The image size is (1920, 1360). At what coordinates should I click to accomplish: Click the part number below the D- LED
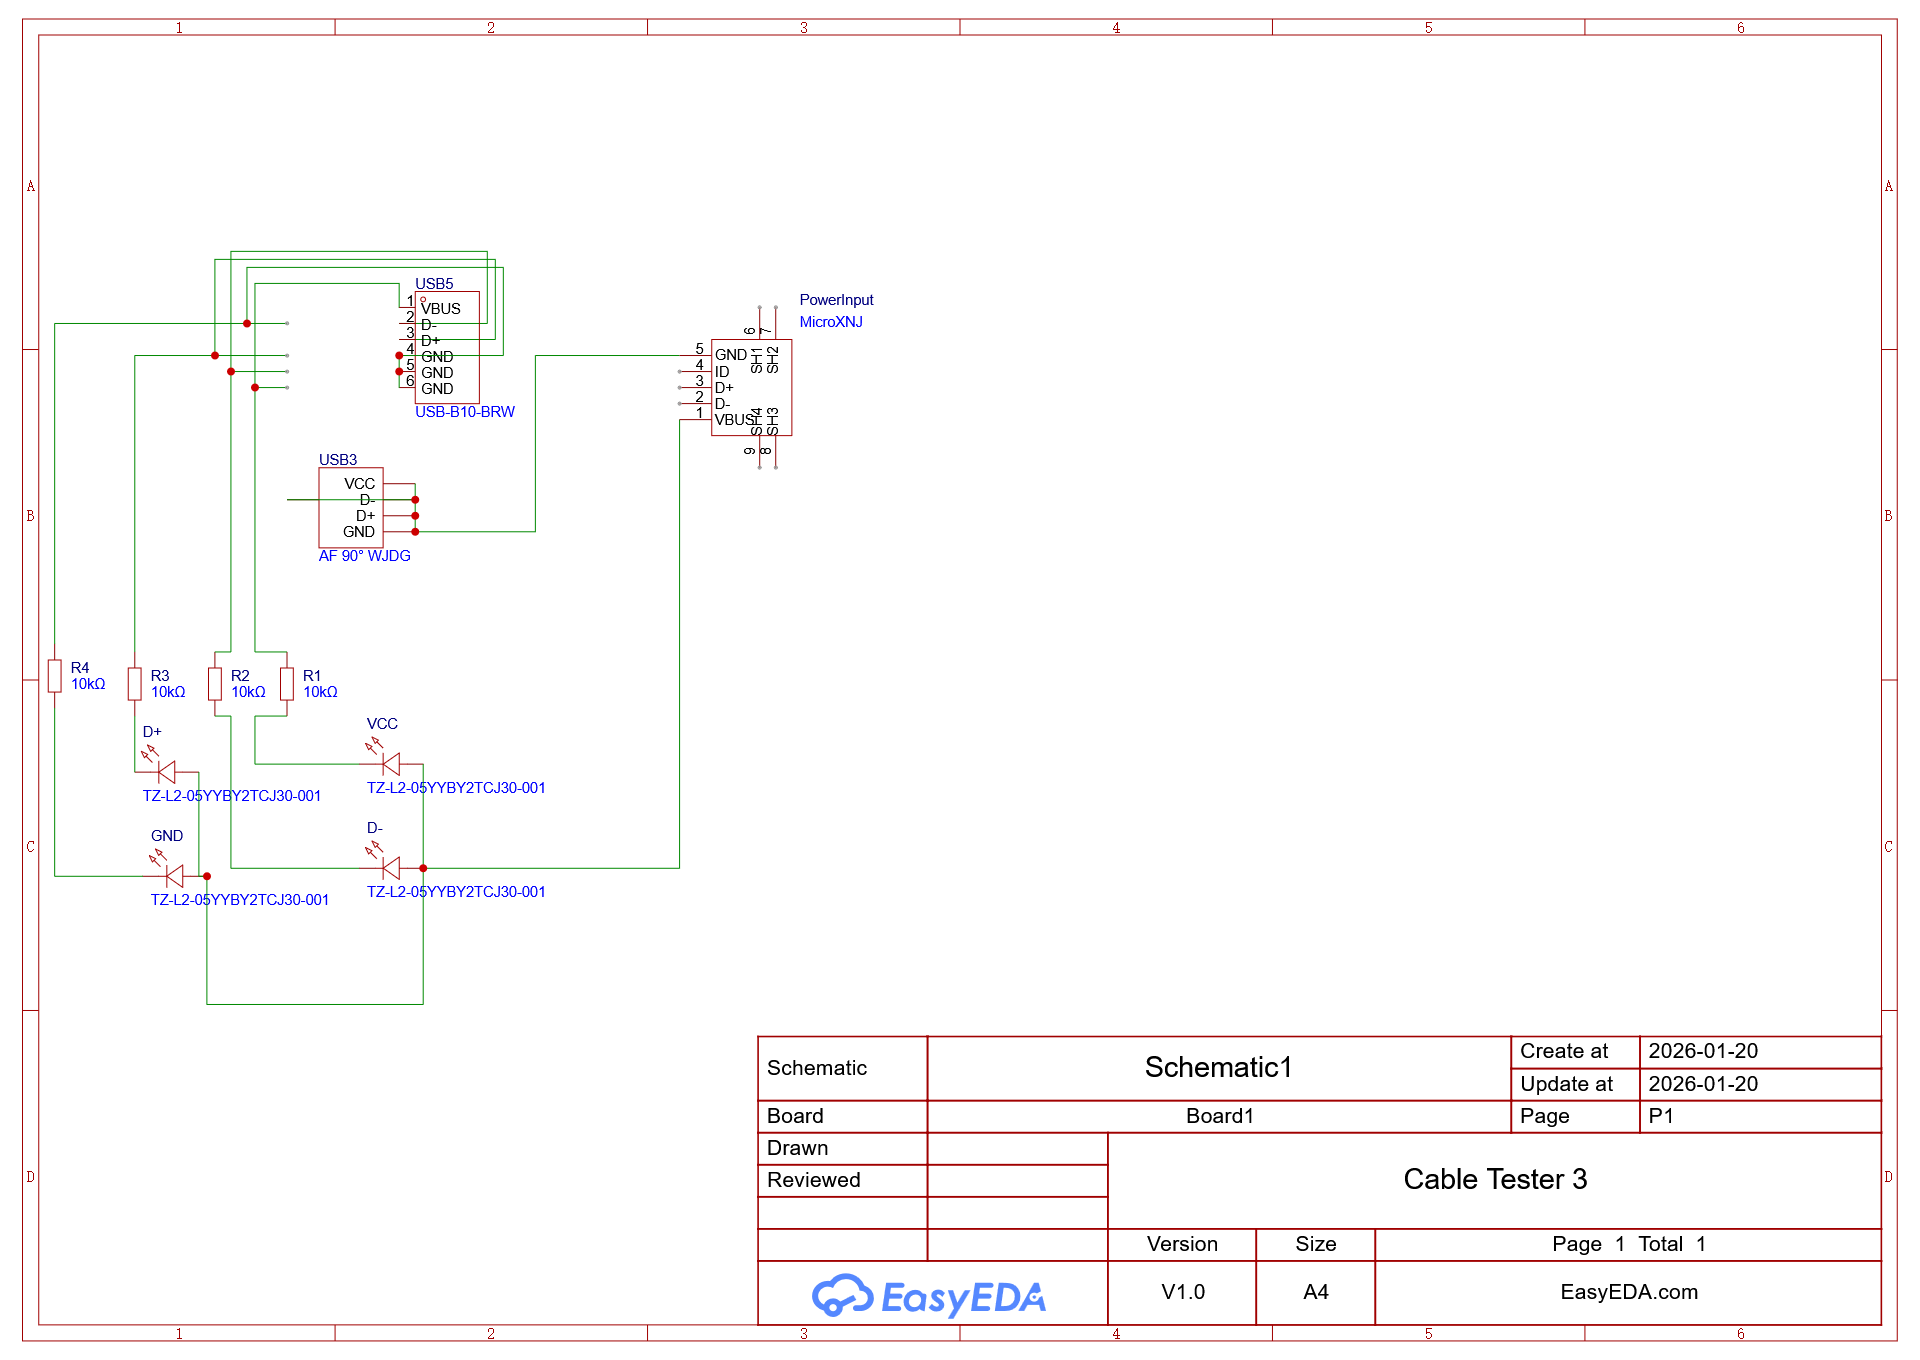(x=456, y=892)
